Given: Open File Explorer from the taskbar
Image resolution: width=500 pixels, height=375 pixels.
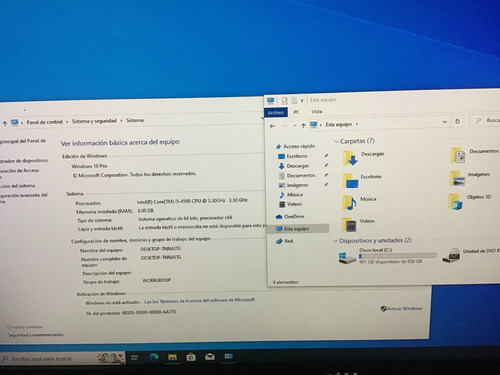Looking at the screenshot, I should [172, 358].
